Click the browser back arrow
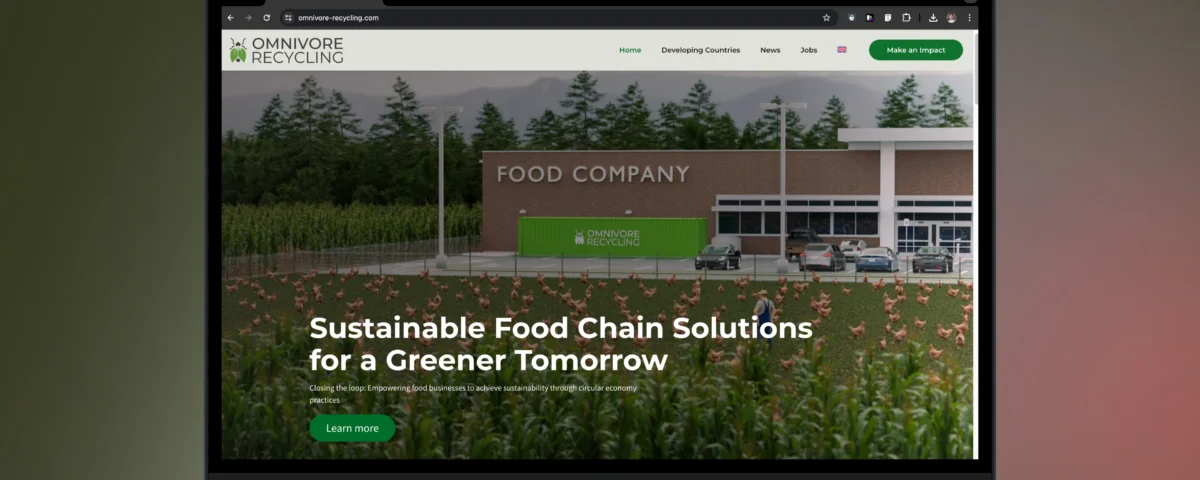Viewport: 1200px width, 480px height. tap(230, 17)
